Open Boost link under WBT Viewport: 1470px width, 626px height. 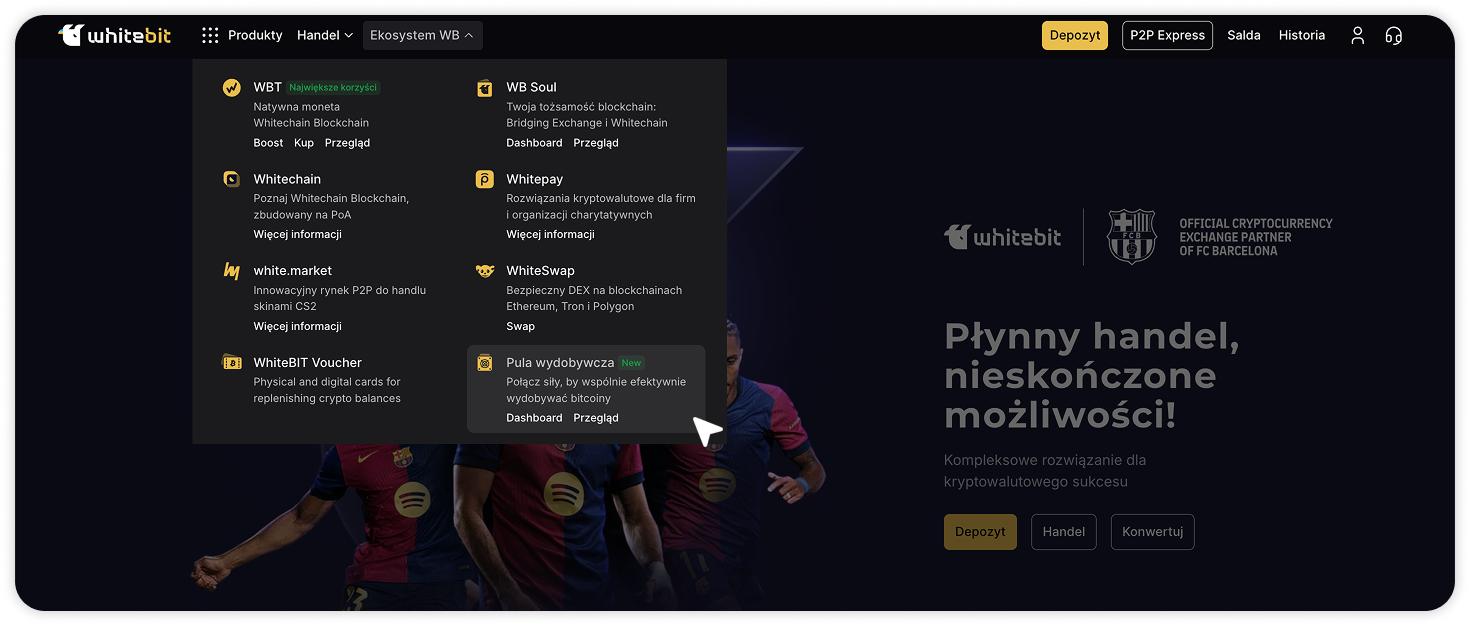(268, 143)
